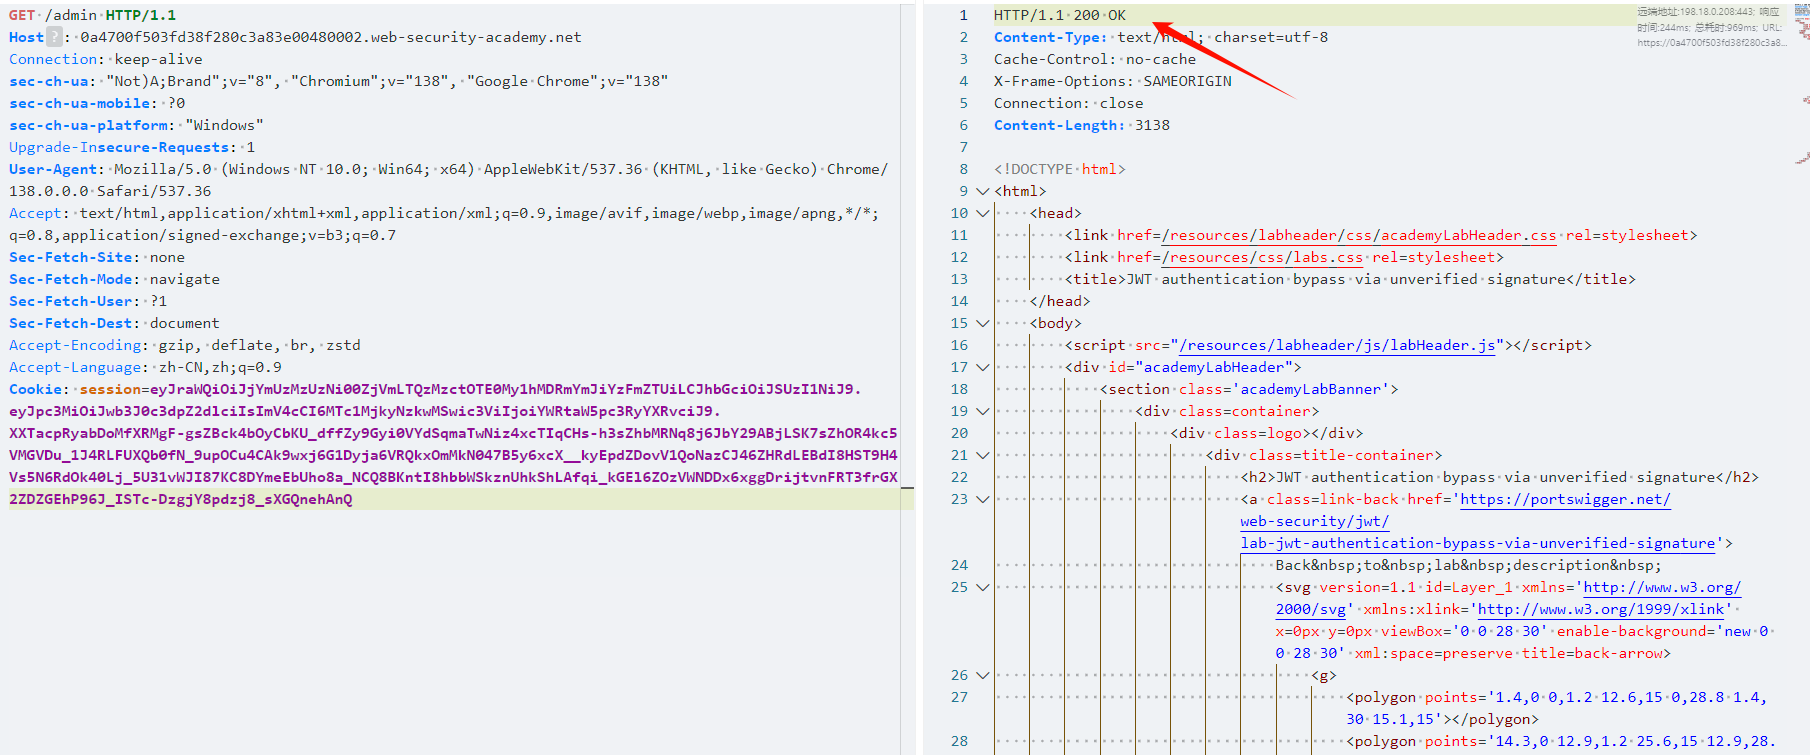Viewport: 1810px width, 755px height.
Task: Fold the link-back anchor on line 23
Action: point(982,499)
